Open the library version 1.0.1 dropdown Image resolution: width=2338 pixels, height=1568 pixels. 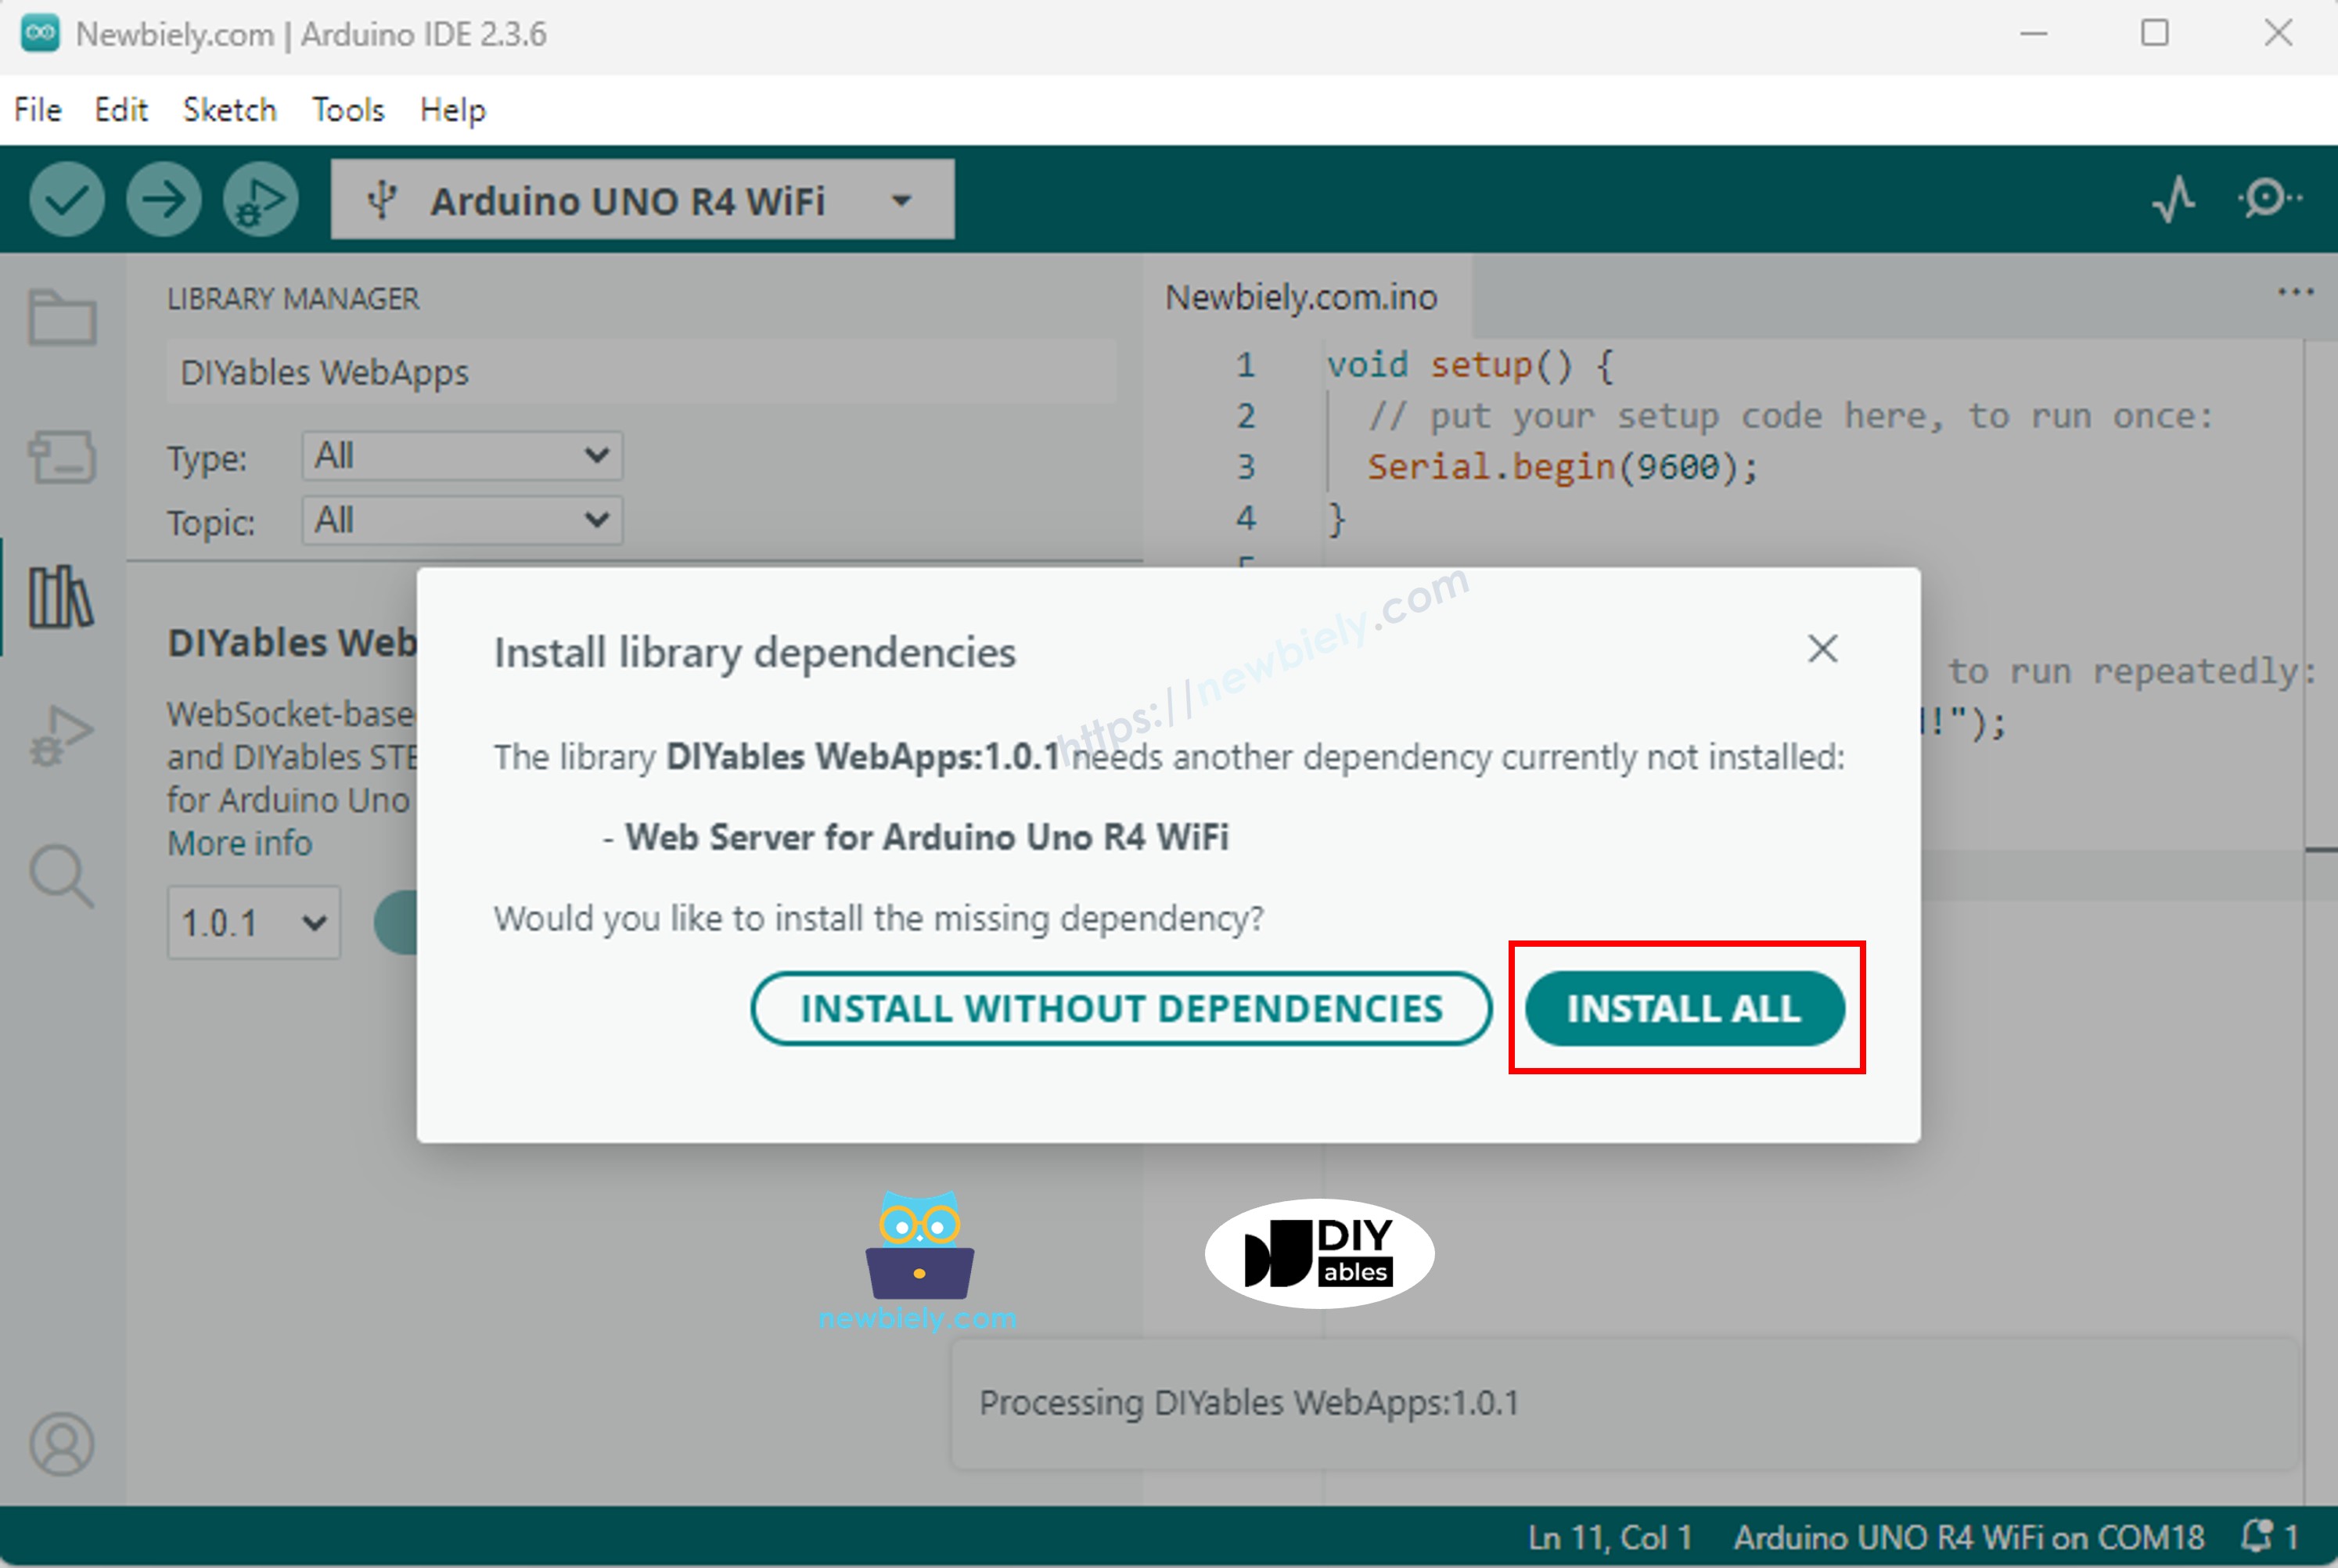coord(253,922)
